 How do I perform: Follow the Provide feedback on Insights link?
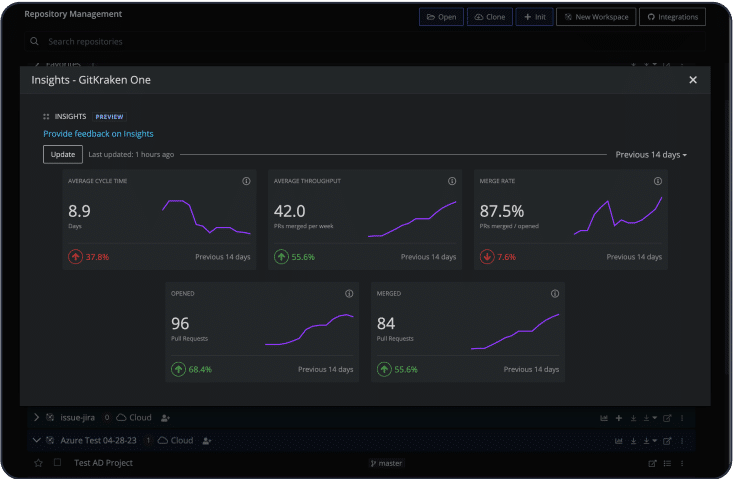pos(98,134)
